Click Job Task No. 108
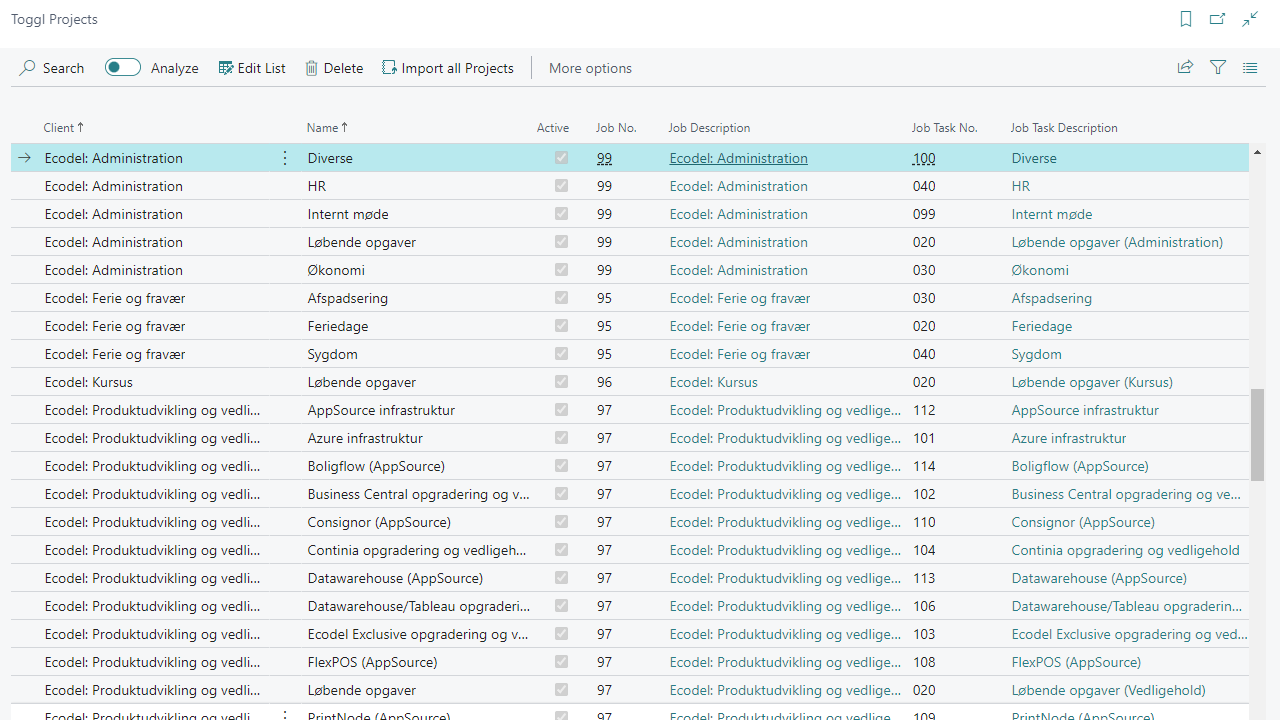This screenshot has height=720, width=1280. pyautogui.click(x=924, y=662)
